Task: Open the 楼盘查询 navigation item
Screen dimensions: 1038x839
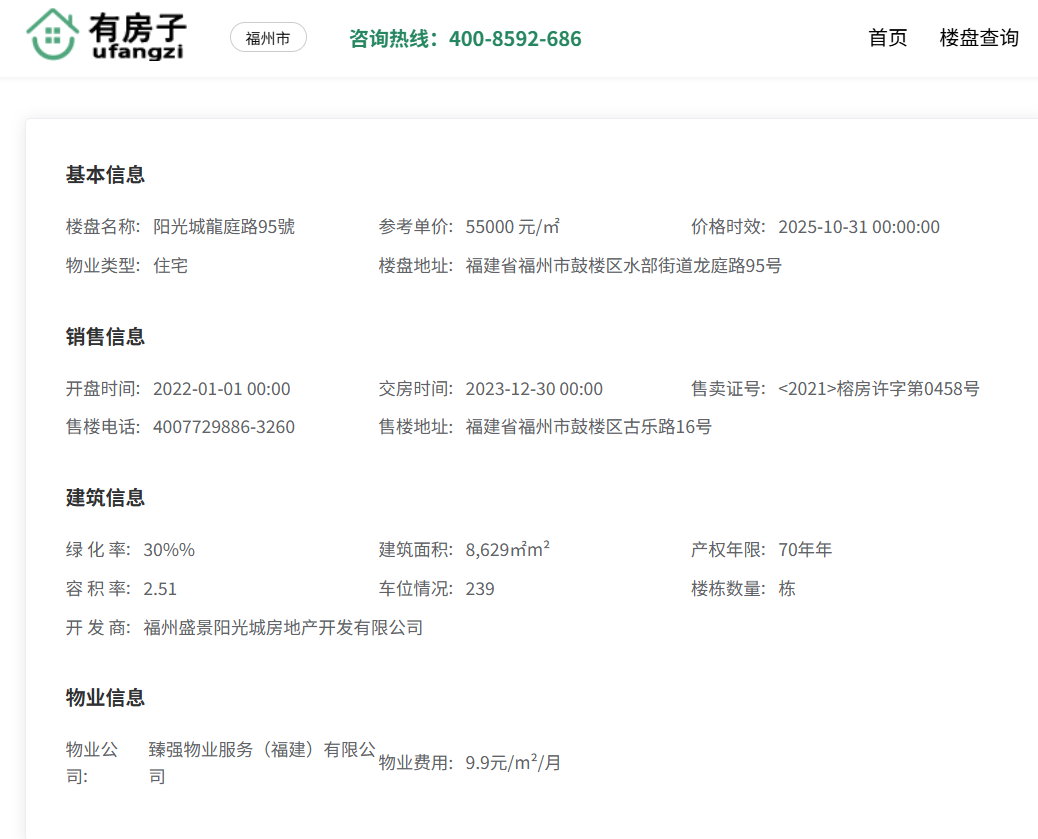Action: click(x=979, y=38)
